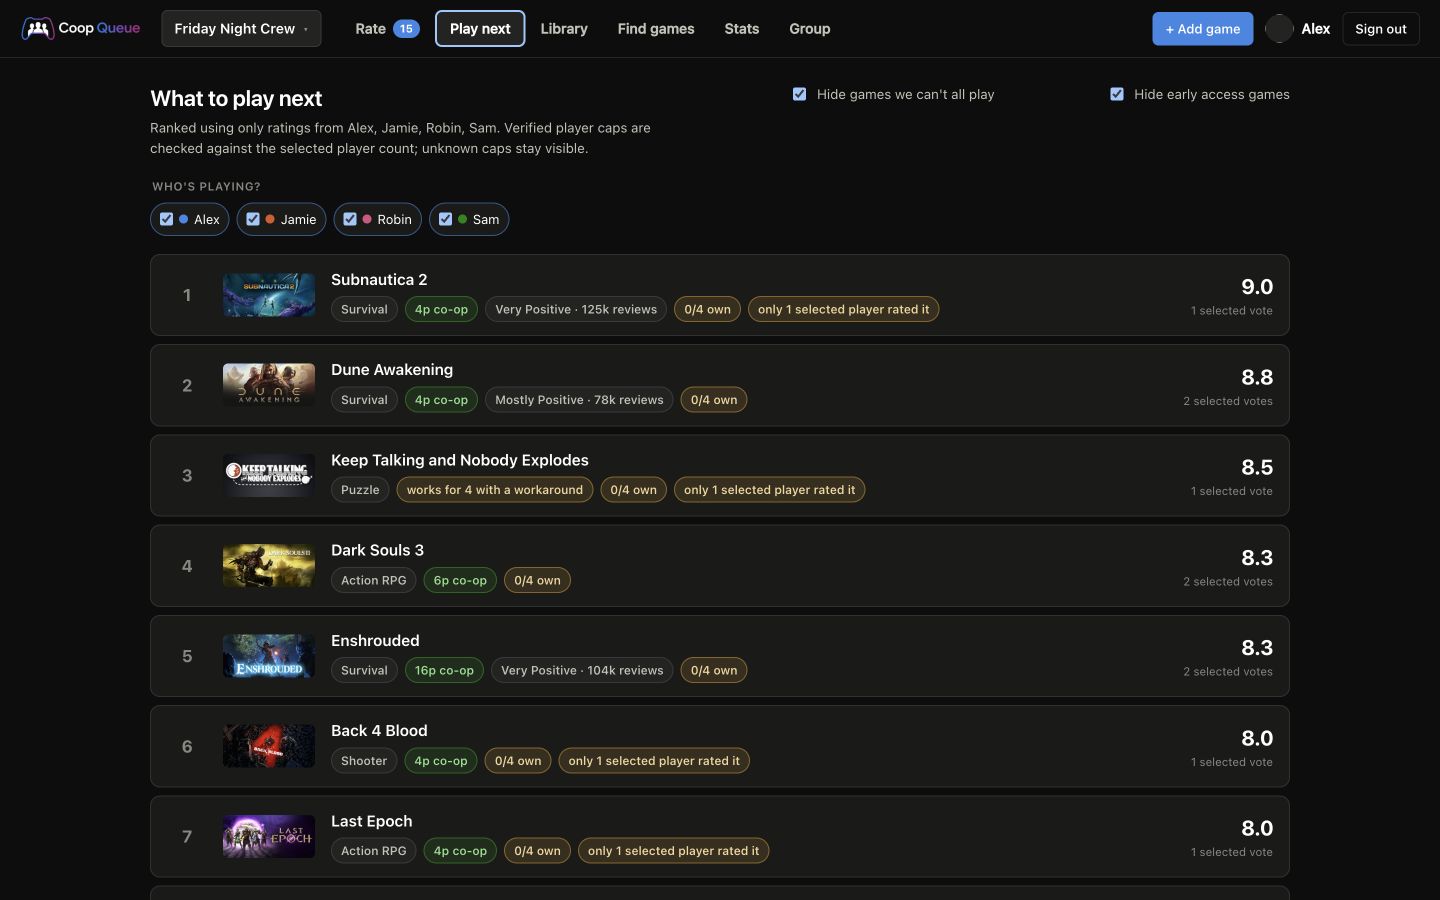The width and height of the screenshot is (1440, 900).
Task: Click the Dark Souls 3 thumbnail
Action: pyautogui.click(x=269, y=566)
